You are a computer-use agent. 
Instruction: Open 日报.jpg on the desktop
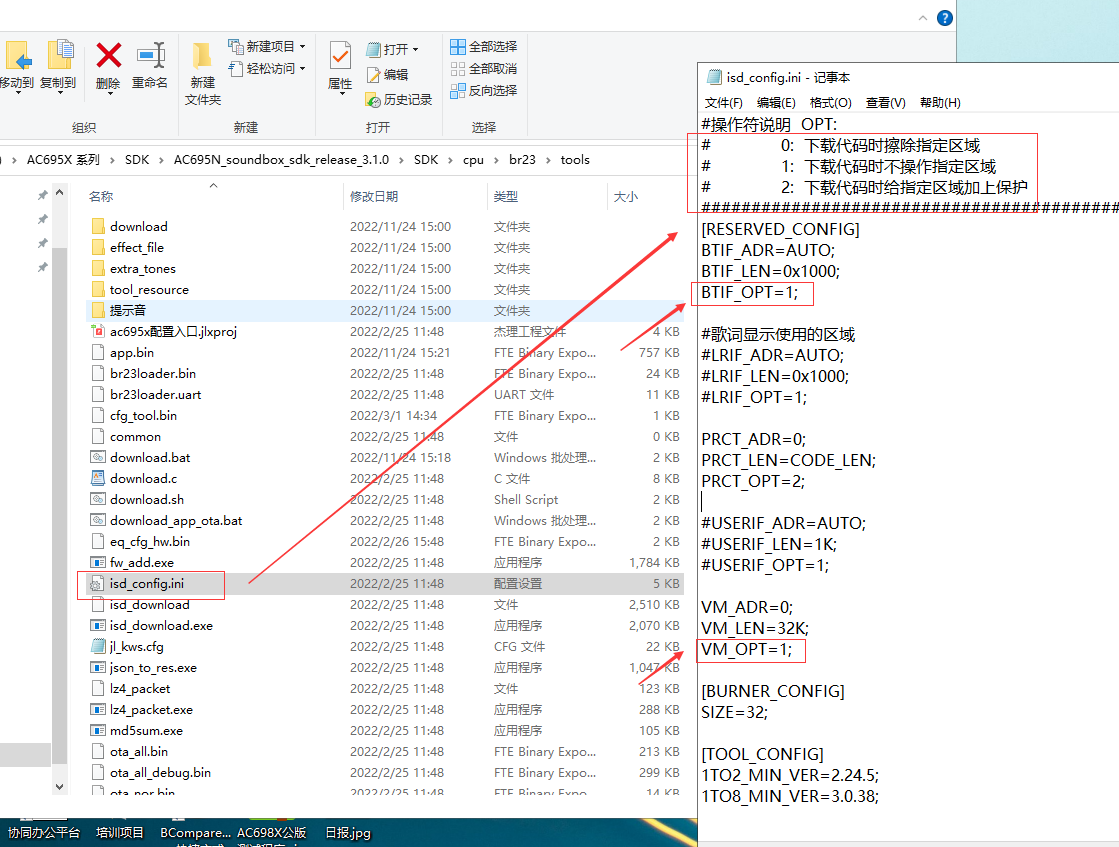348,833
